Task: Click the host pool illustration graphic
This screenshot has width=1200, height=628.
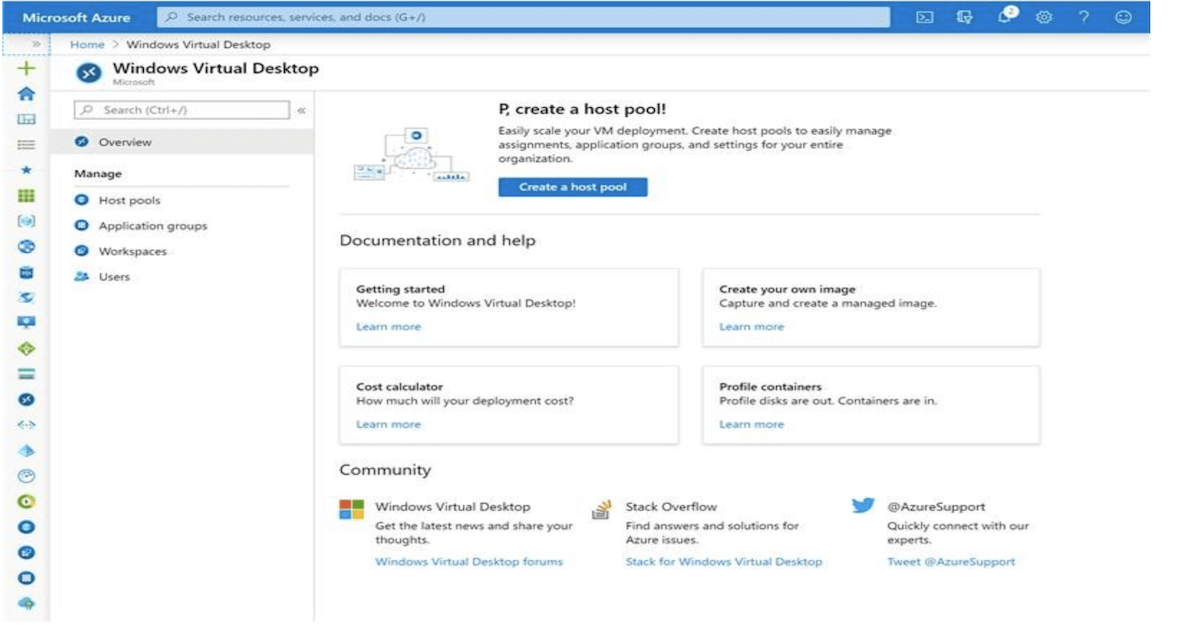Action: [411, 154]
